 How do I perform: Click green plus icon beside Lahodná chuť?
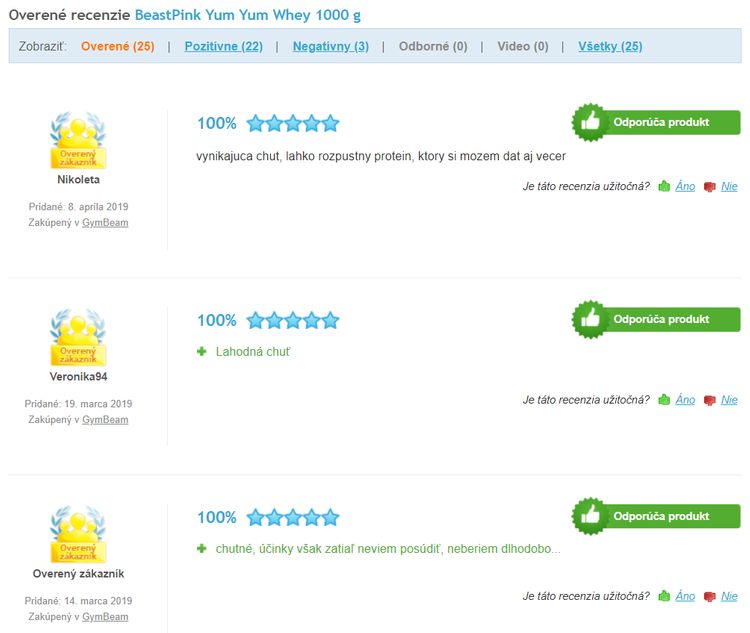[x=201, y=352]
